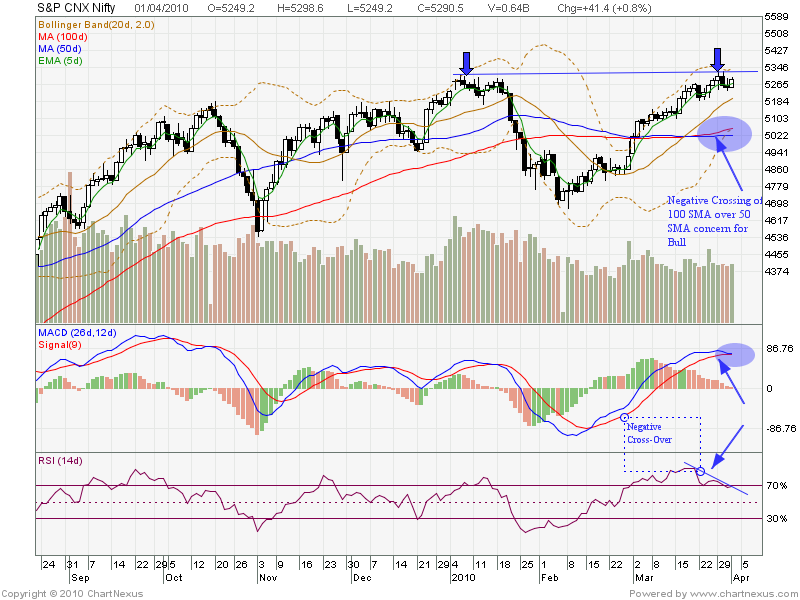
Task: Click the 25 date tick label
Action: [527, 565]
